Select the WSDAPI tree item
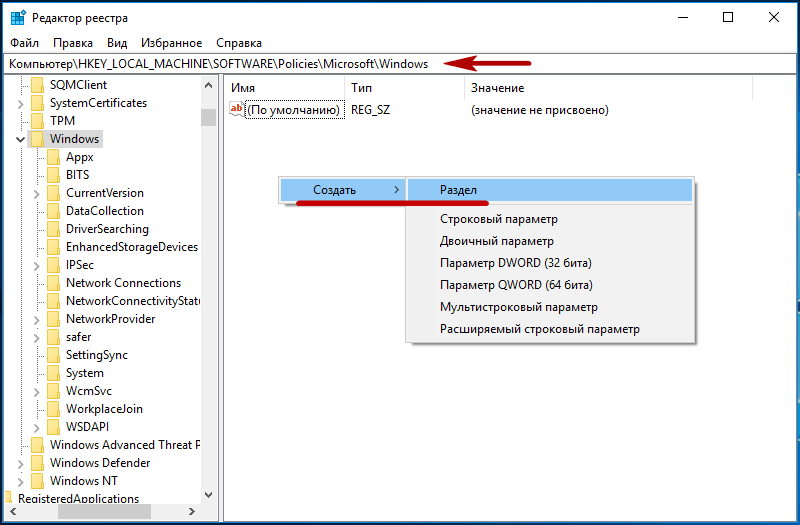The image size is (800, 525). pyautogui.click(x=87, y=427)
